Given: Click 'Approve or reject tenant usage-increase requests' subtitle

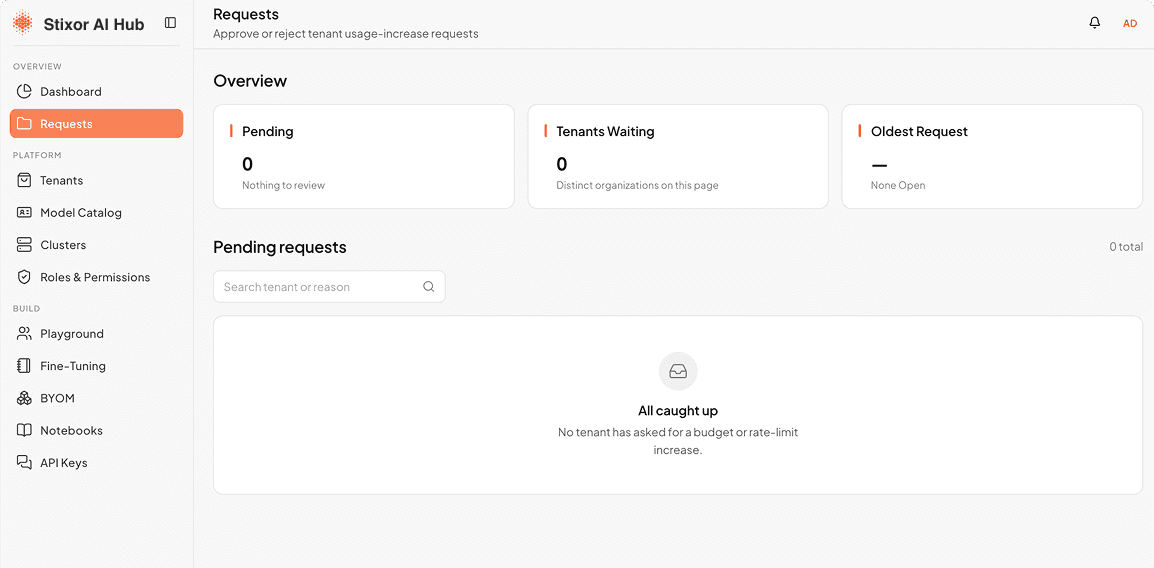Looking at the screenshot, I should [x=346, y=34].
